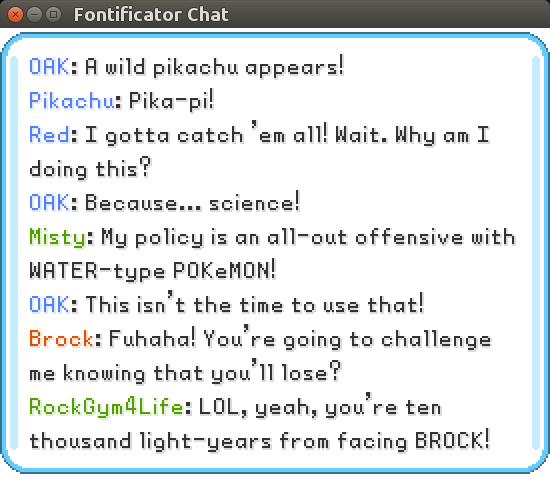Click the green Misty username
The width and height of the screenshot is (550, 478).
coord(58,238)
